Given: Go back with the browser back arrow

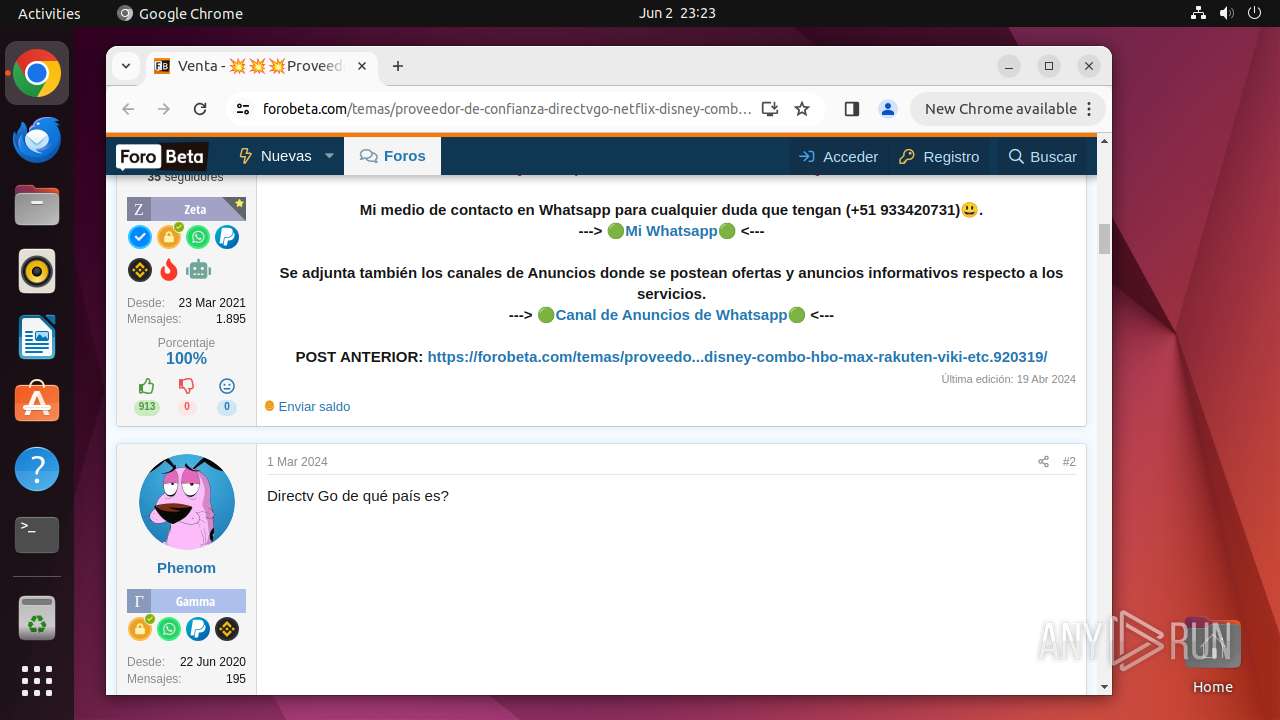Looking at the screenshot, I should pyautogui.click(x=128, y=109).
